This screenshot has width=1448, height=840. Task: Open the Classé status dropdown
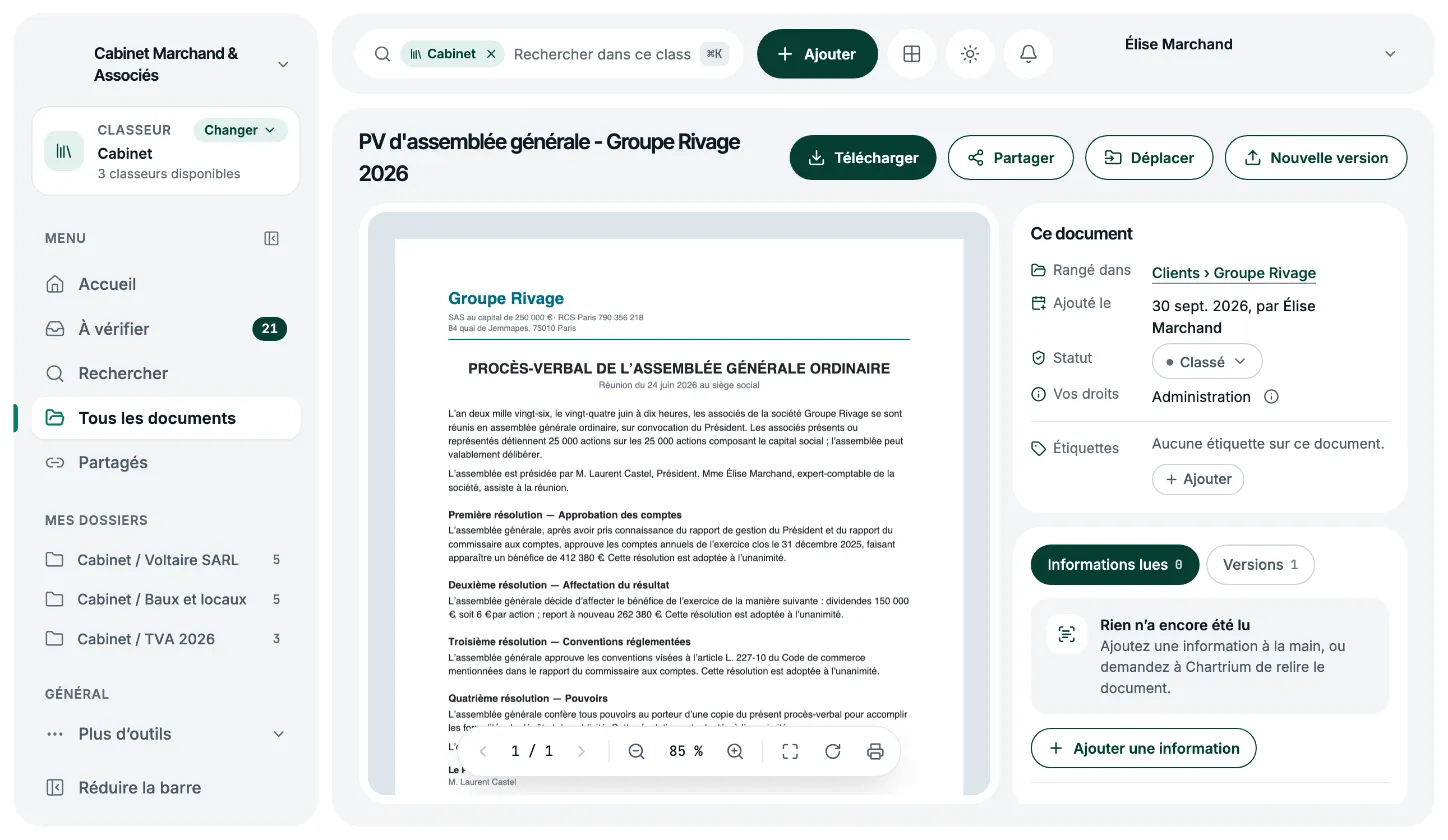1207,362
